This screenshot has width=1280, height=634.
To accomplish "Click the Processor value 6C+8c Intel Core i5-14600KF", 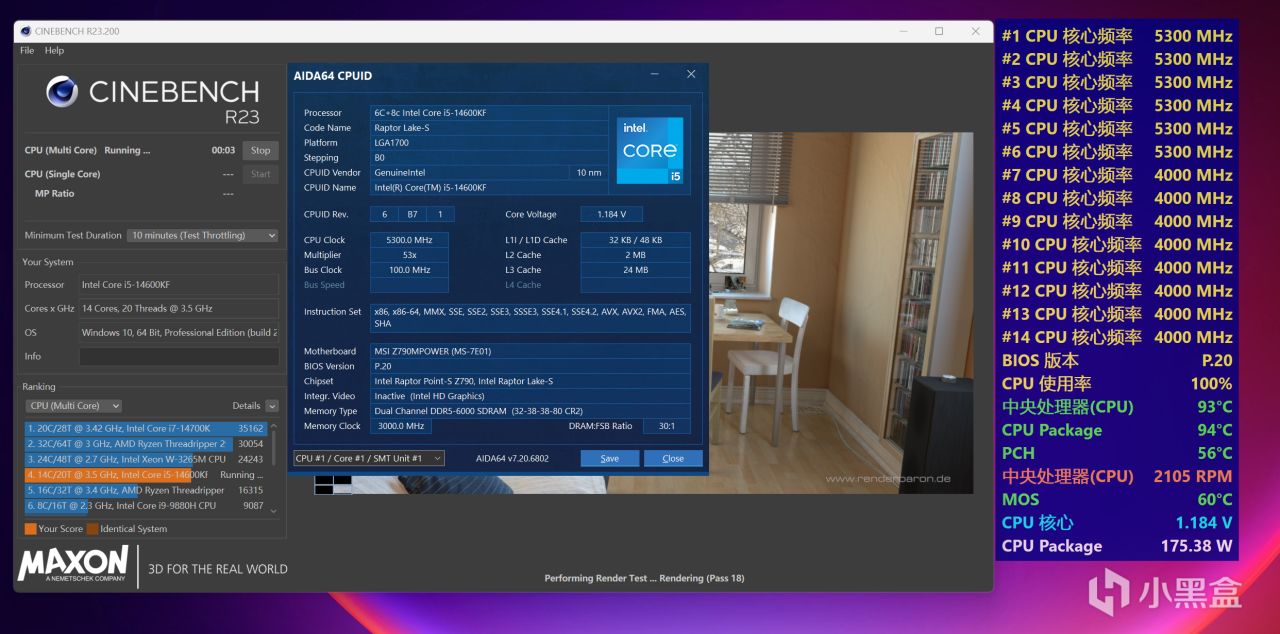I will (489, 113).
